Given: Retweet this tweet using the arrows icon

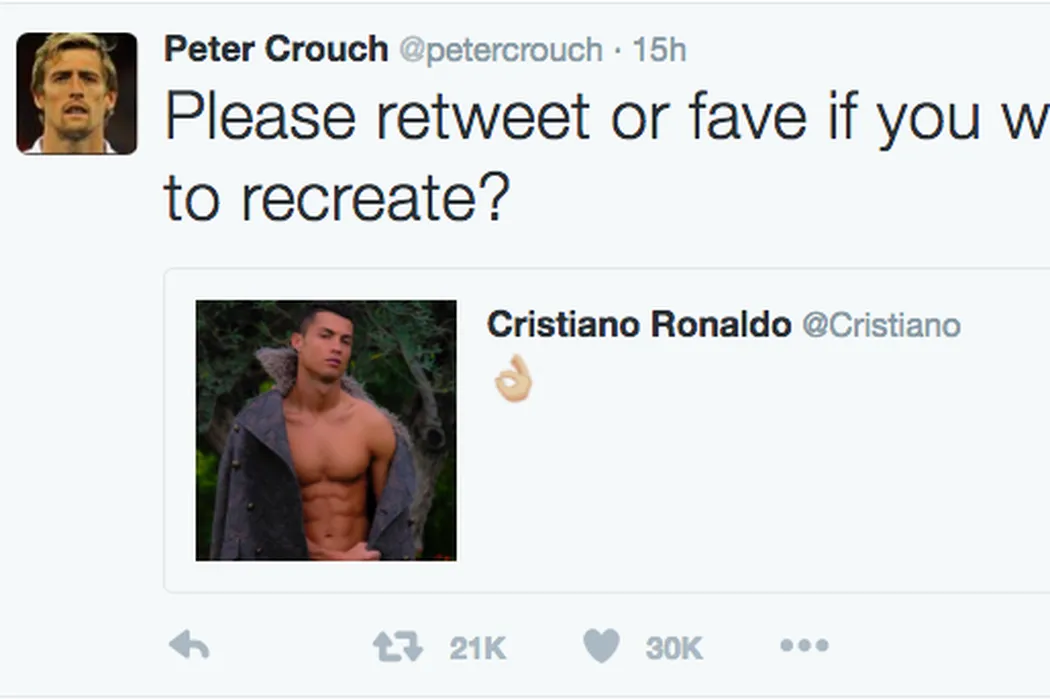Looking at the screenshot, I should coord(398,647).
